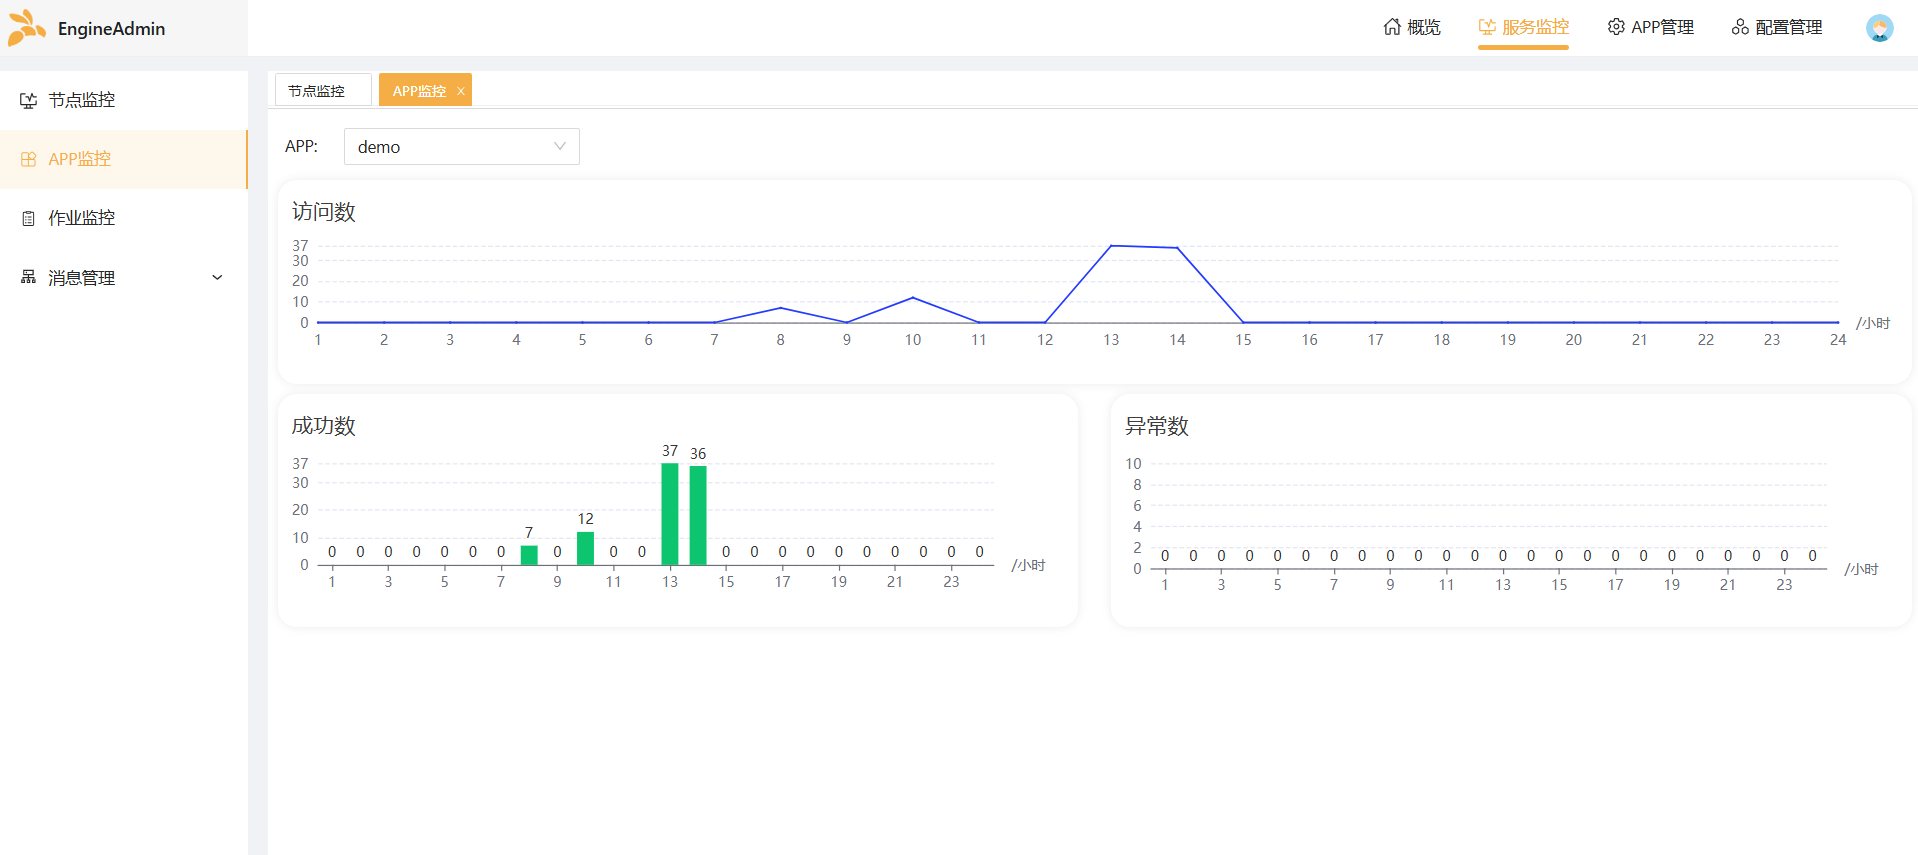Click the EngineAdmin title text
Image resolution: width=1918 pixels, height=855 pixels.
[x=112, y=29]
